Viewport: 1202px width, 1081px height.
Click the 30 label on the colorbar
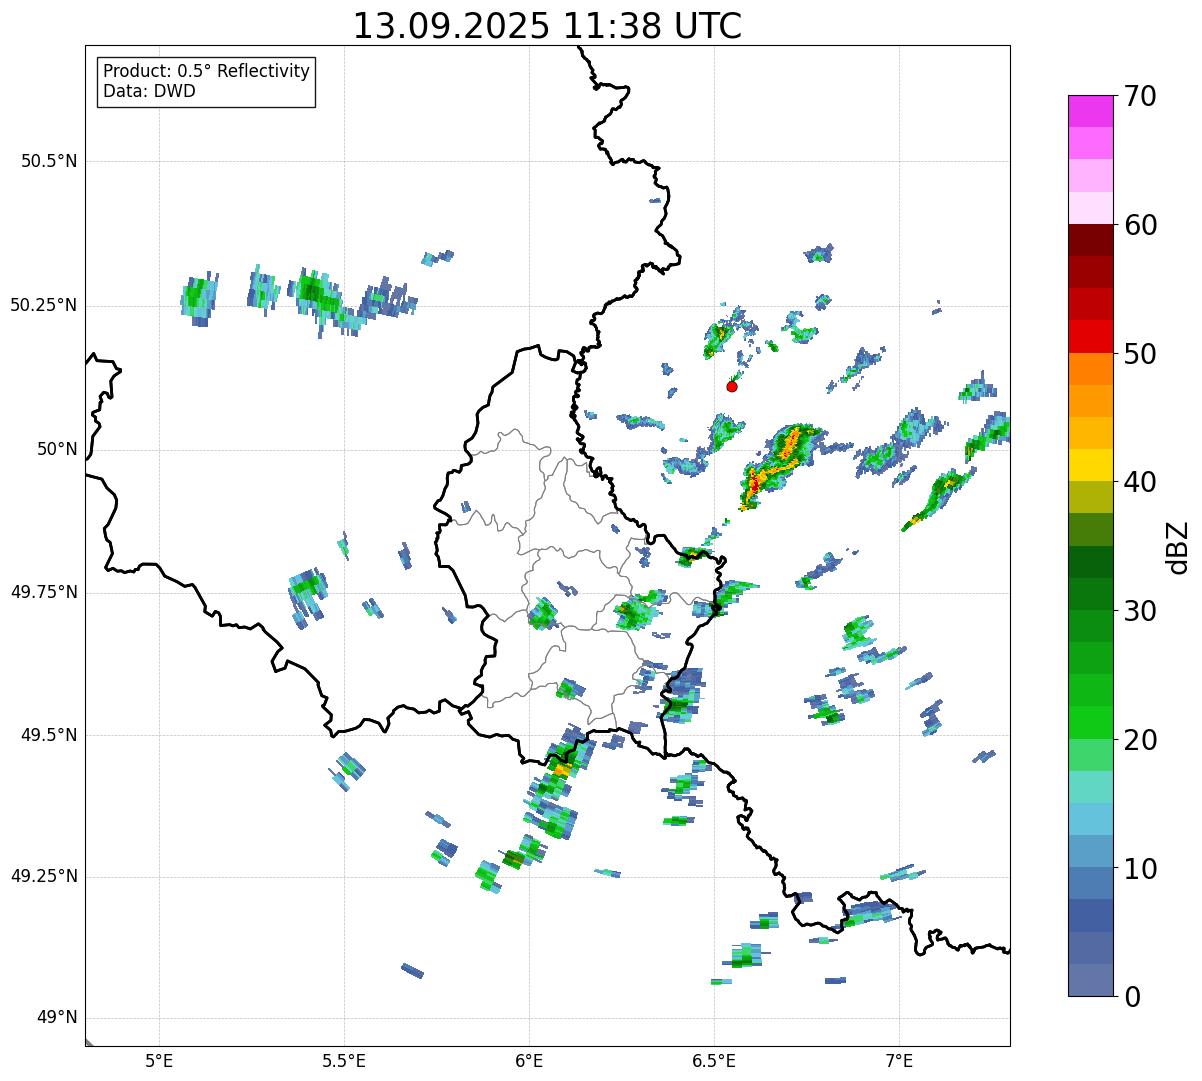(1139, 611)
